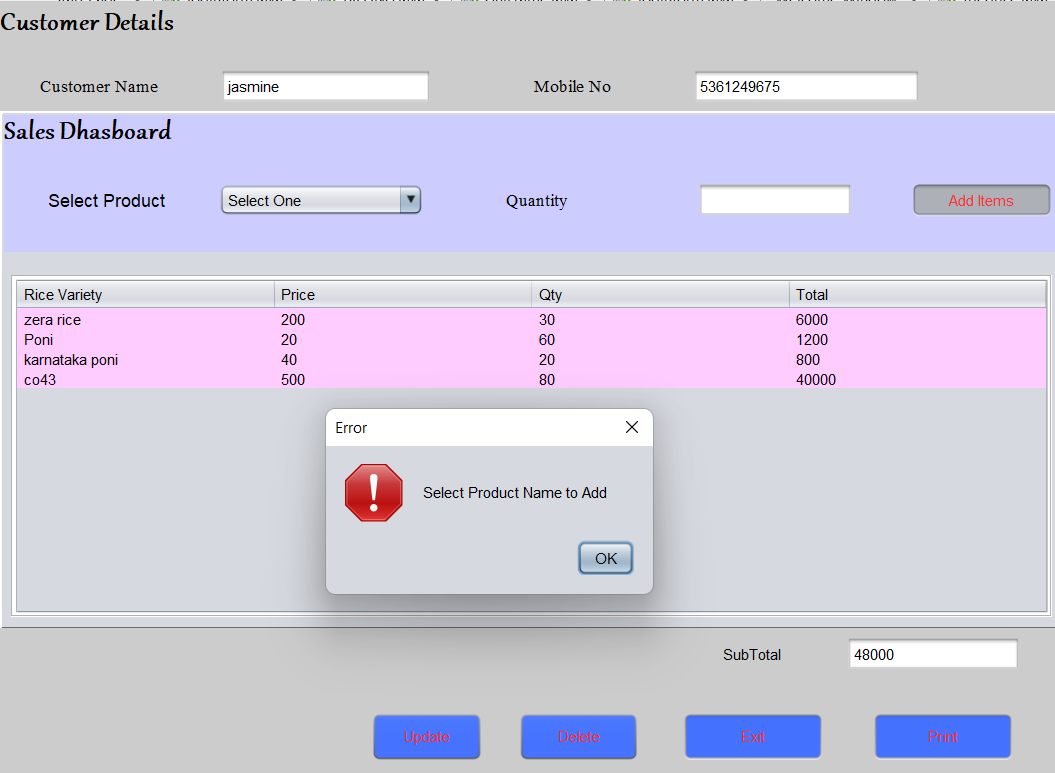This screenshot has height=773, width=1055.
Task: Select the co43 row in the table
Action: (x=150, y=380)
